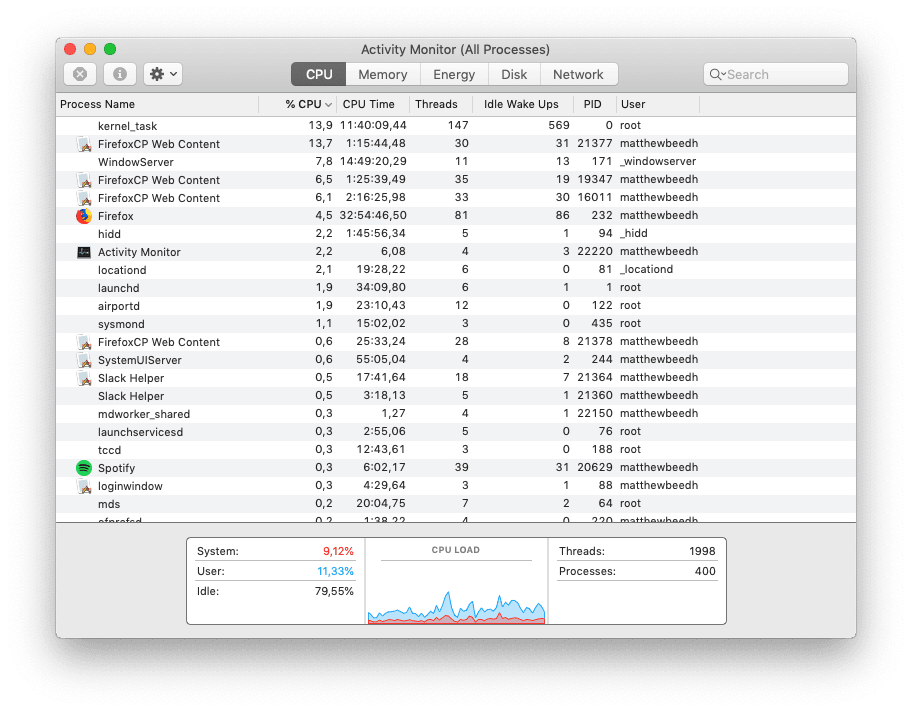Image resolution: width=912 pixels, height=712 pixels.
Task: Switch to the Memory tab
Action: pyautogui.click(x=383, y=74)
